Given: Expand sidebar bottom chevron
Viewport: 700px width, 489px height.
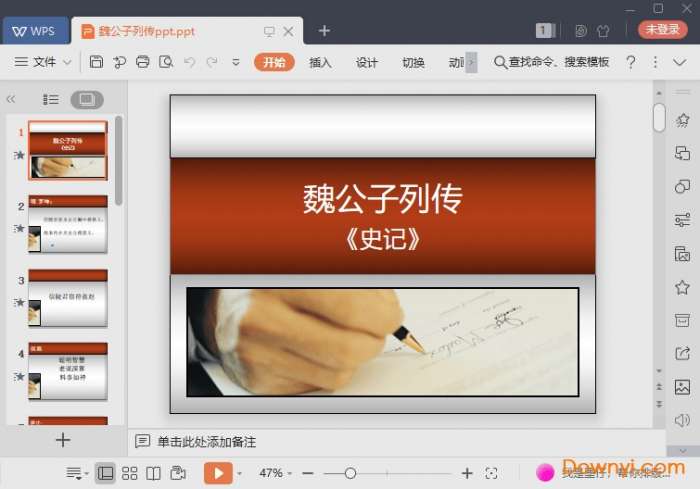Looking at the screenshot, I should coord(683,451).
